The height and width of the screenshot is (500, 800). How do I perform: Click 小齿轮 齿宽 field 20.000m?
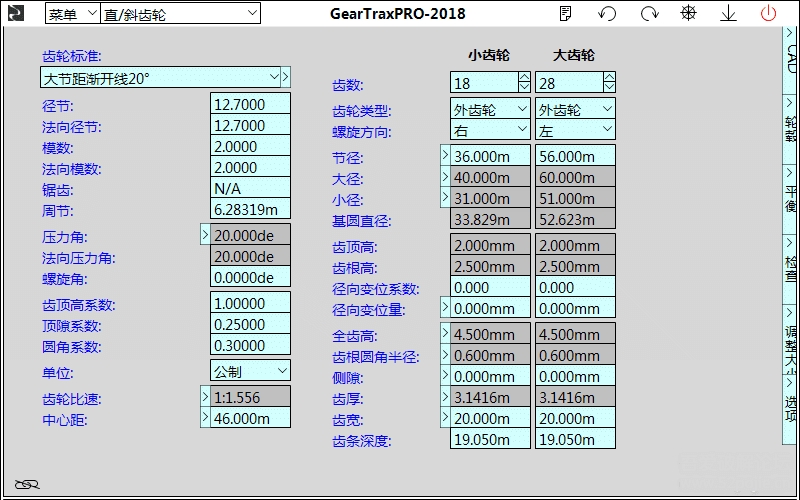[x=490, y=417]
